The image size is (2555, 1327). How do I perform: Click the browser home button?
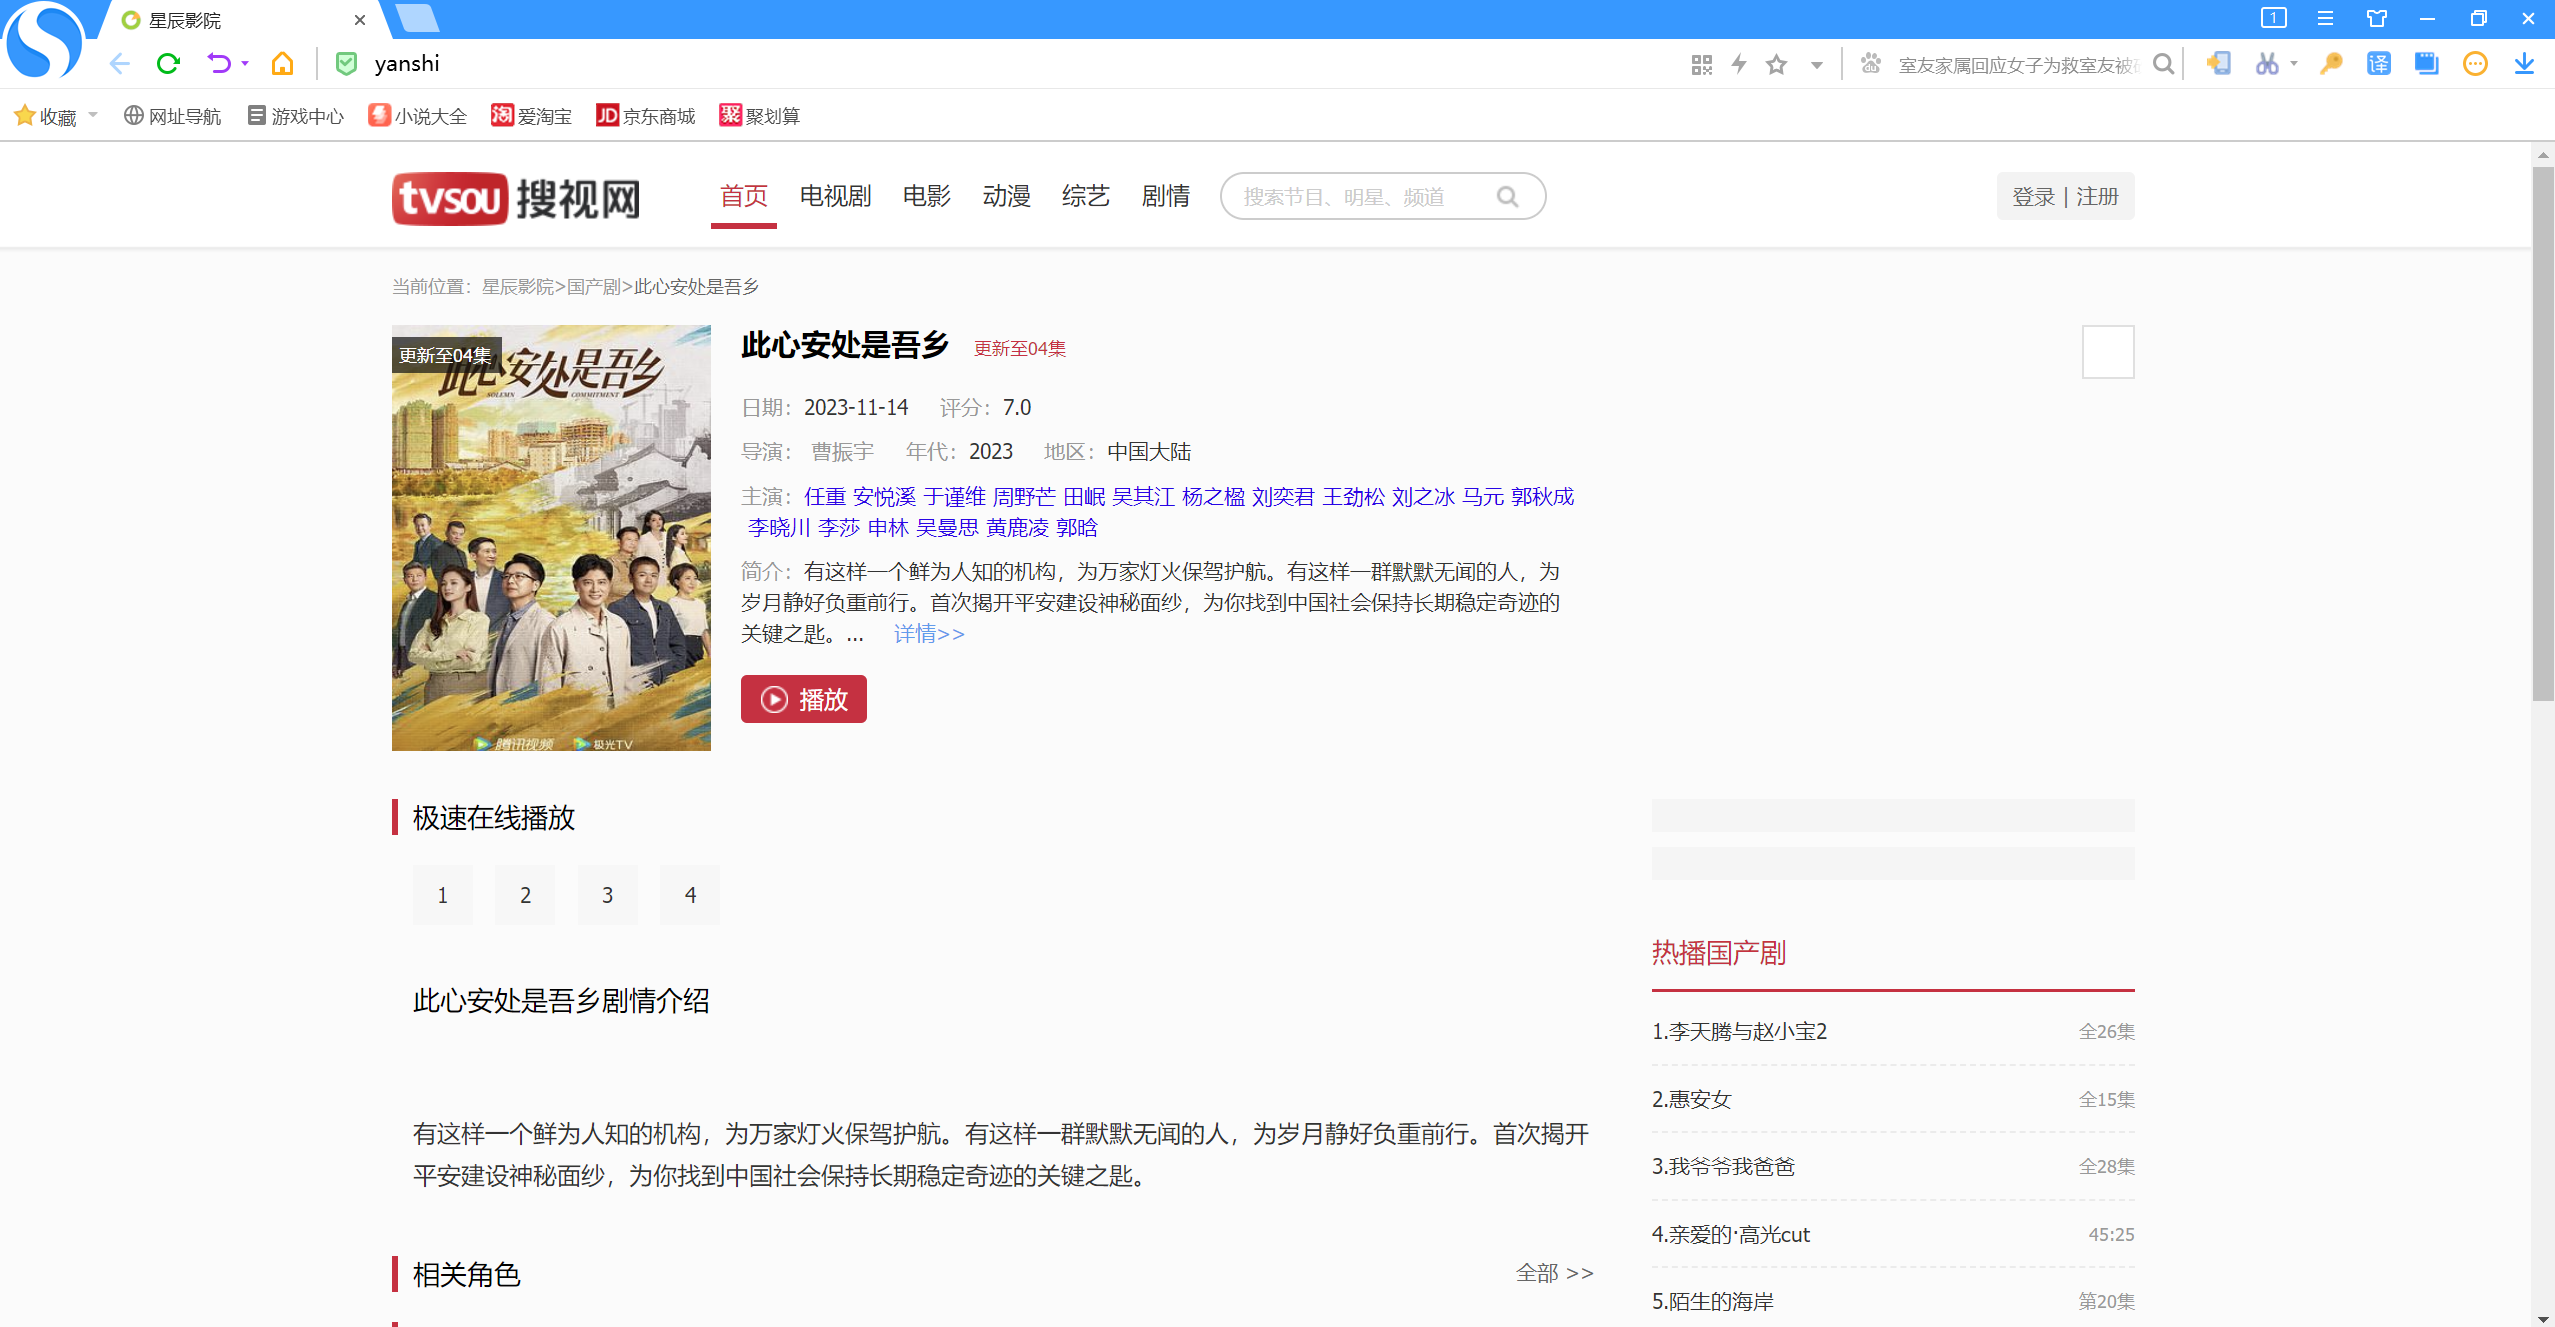[283, 64]
